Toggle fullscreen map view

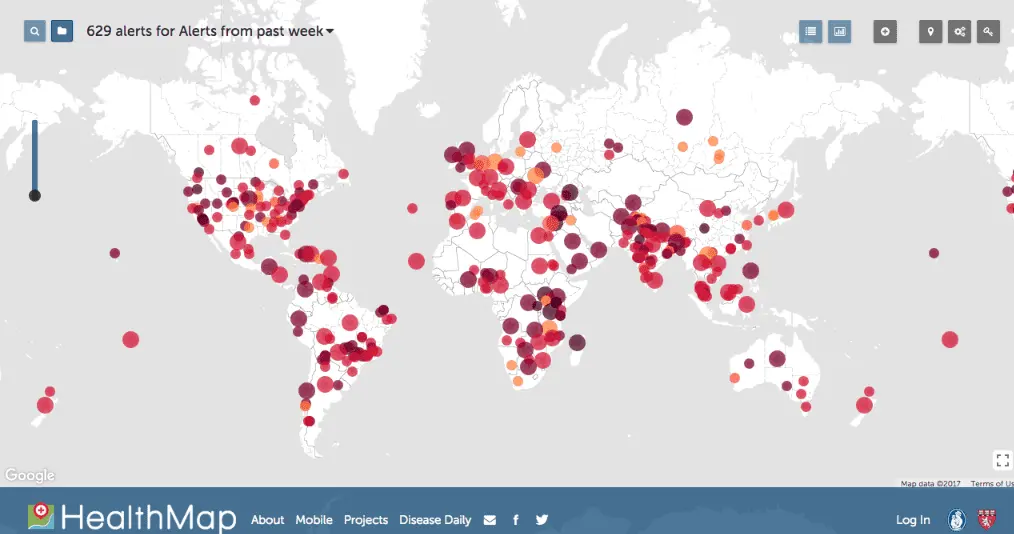pyautogui.click(x=1003, y=460)
